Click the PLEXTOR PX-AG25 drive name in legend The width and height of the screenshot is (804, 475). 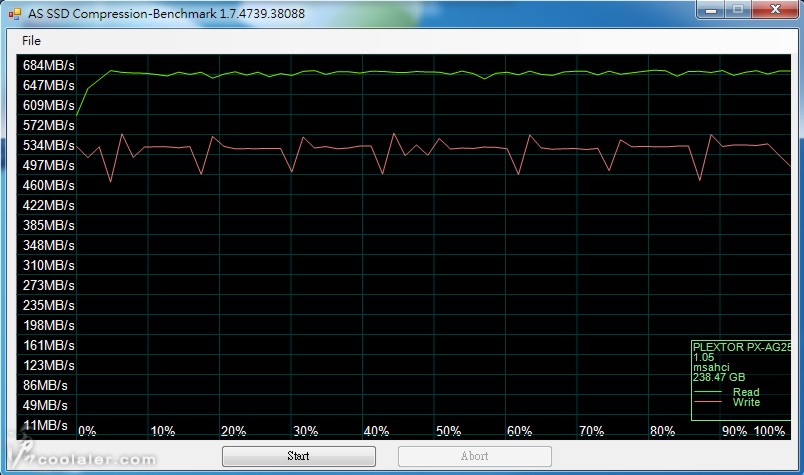(742, 347)
